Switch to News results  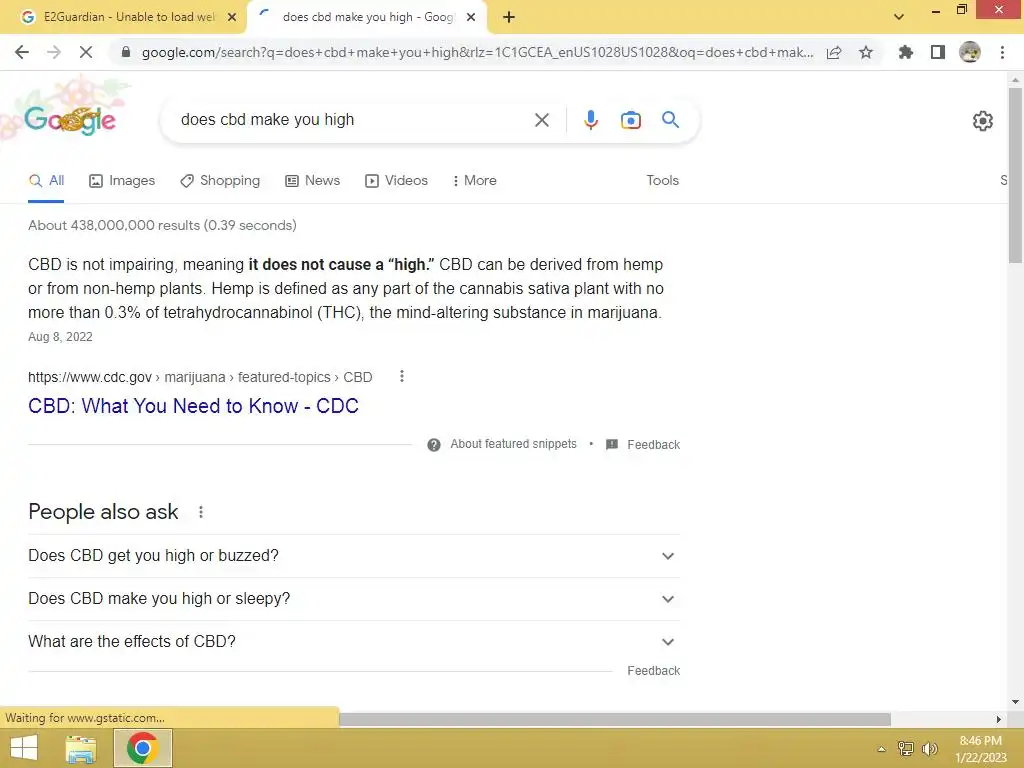click(312, 181)
